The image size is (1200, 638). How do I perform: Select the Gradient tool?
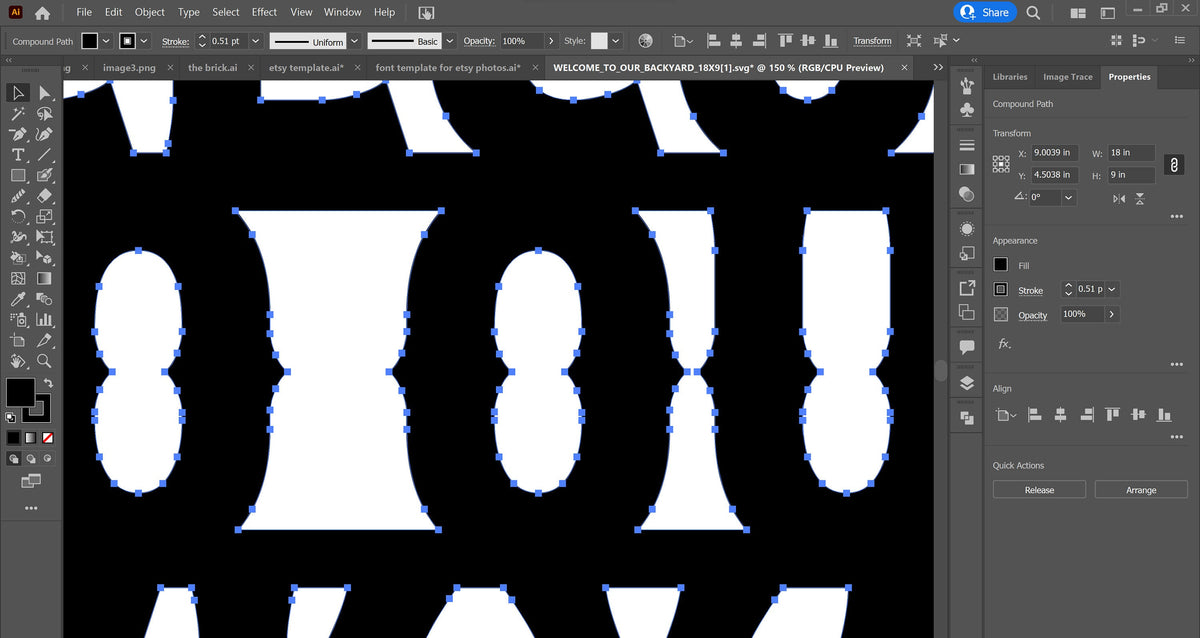click(x=44, y=279)
